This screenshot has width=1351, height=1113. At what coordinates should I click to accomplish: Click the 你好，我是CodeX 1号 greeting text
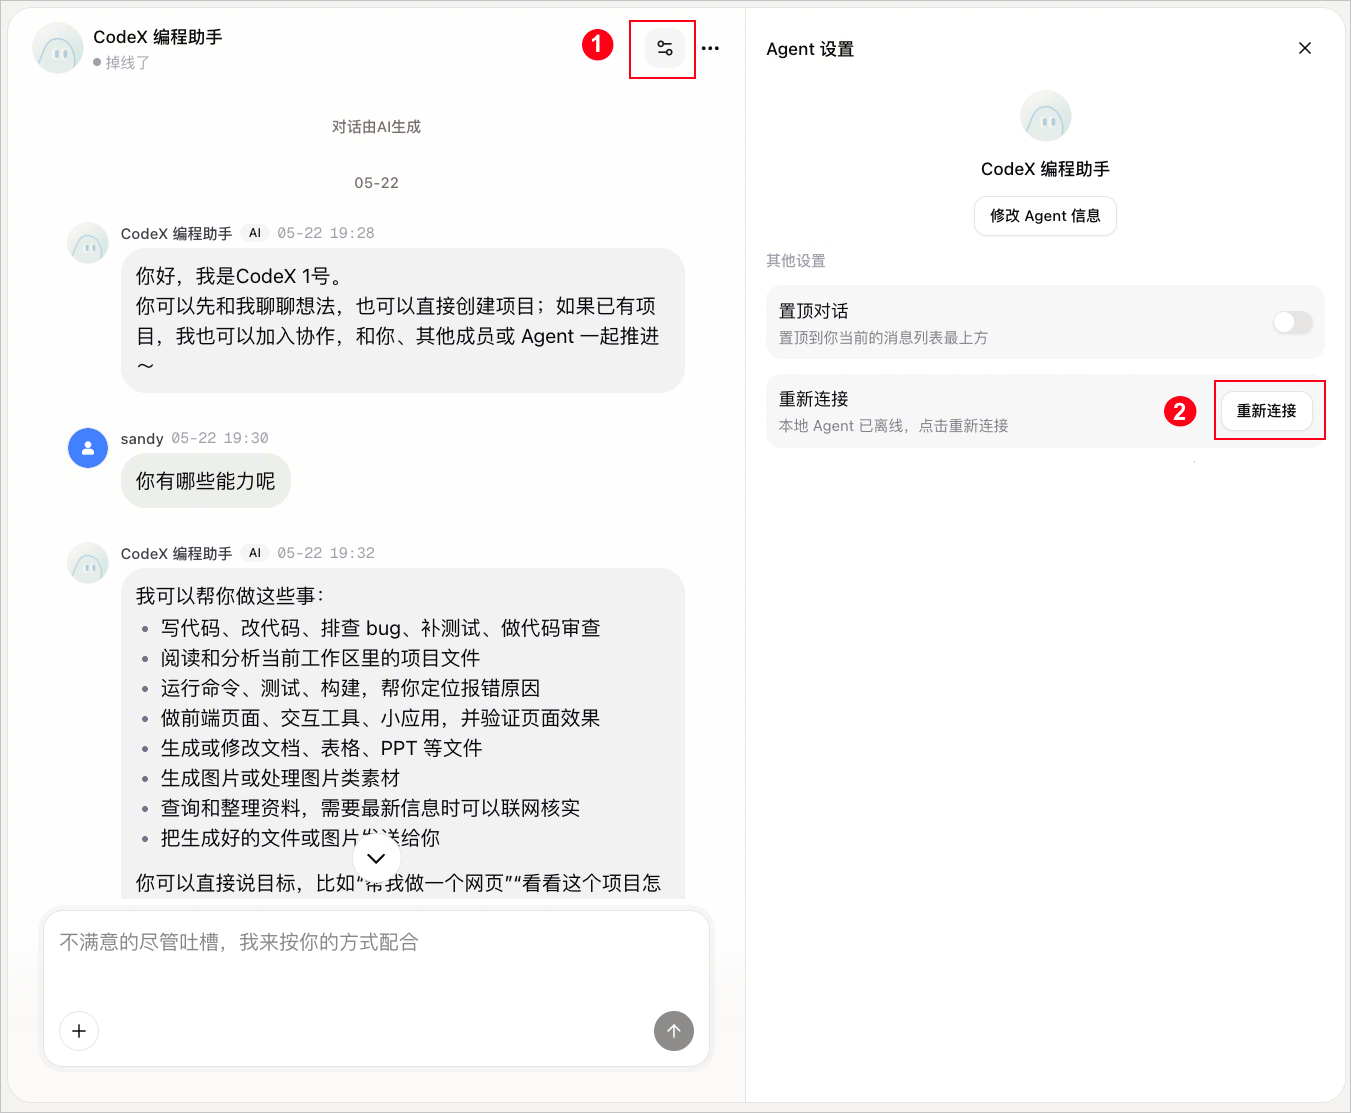pyautogui.click(x=239, y=276)
